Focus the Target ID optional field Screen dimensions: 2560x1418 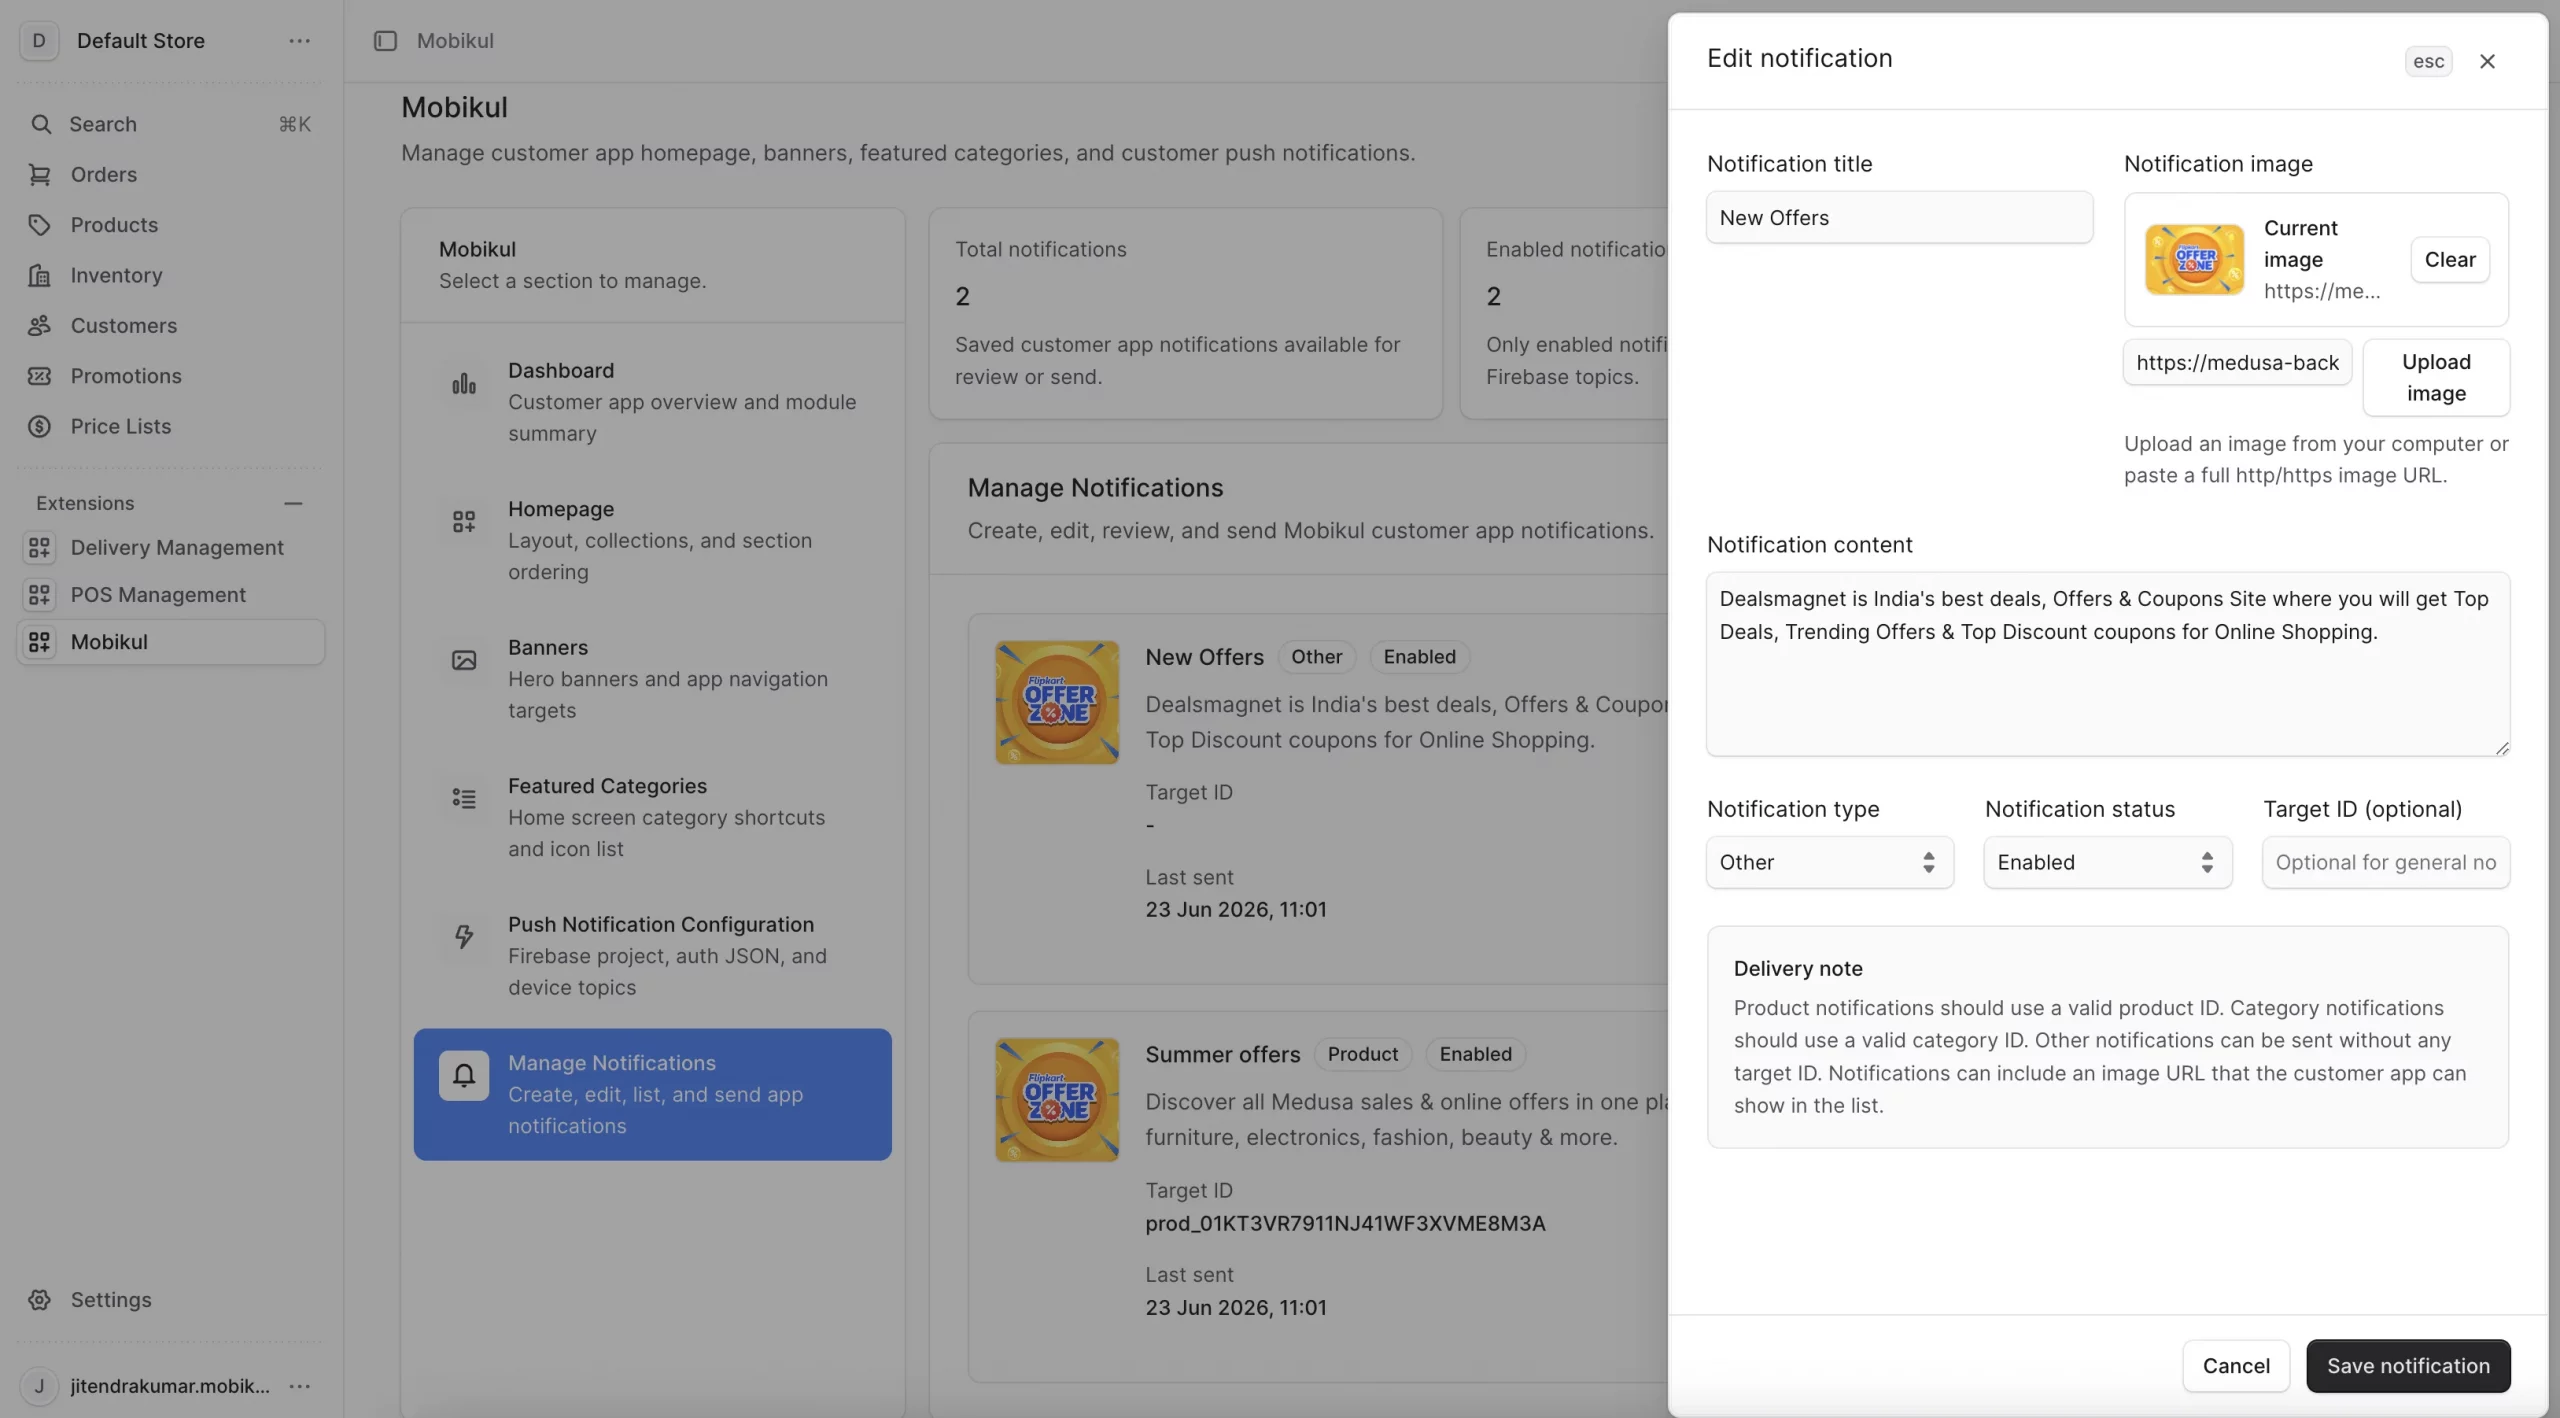2385,862
